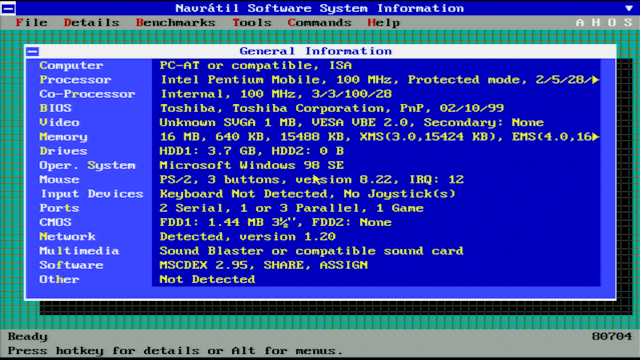Viewport: 640px width, 360px height.
Task: Select the Processor row label
Action: tap(75, 80)
